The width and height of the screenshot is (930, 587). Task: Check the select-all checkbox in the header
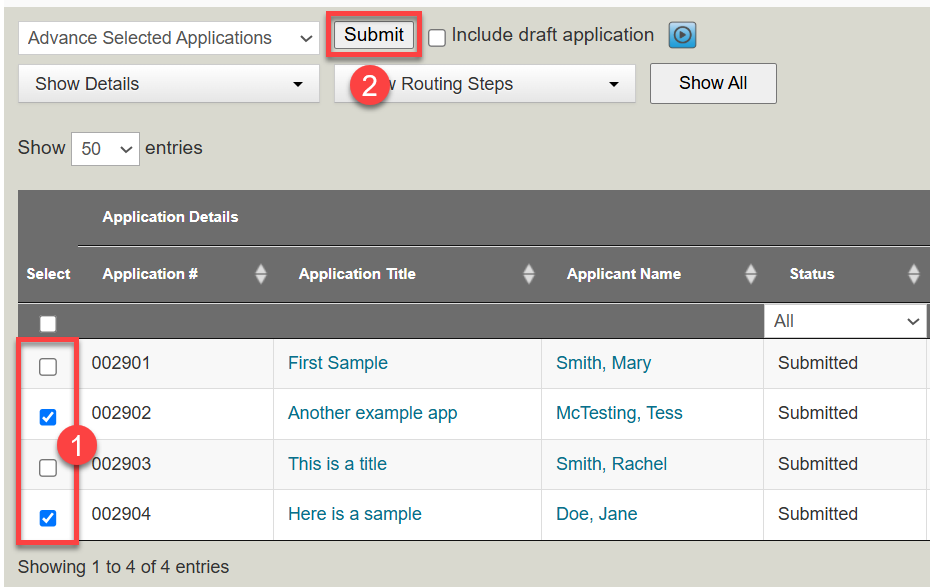tap(47, 322)
